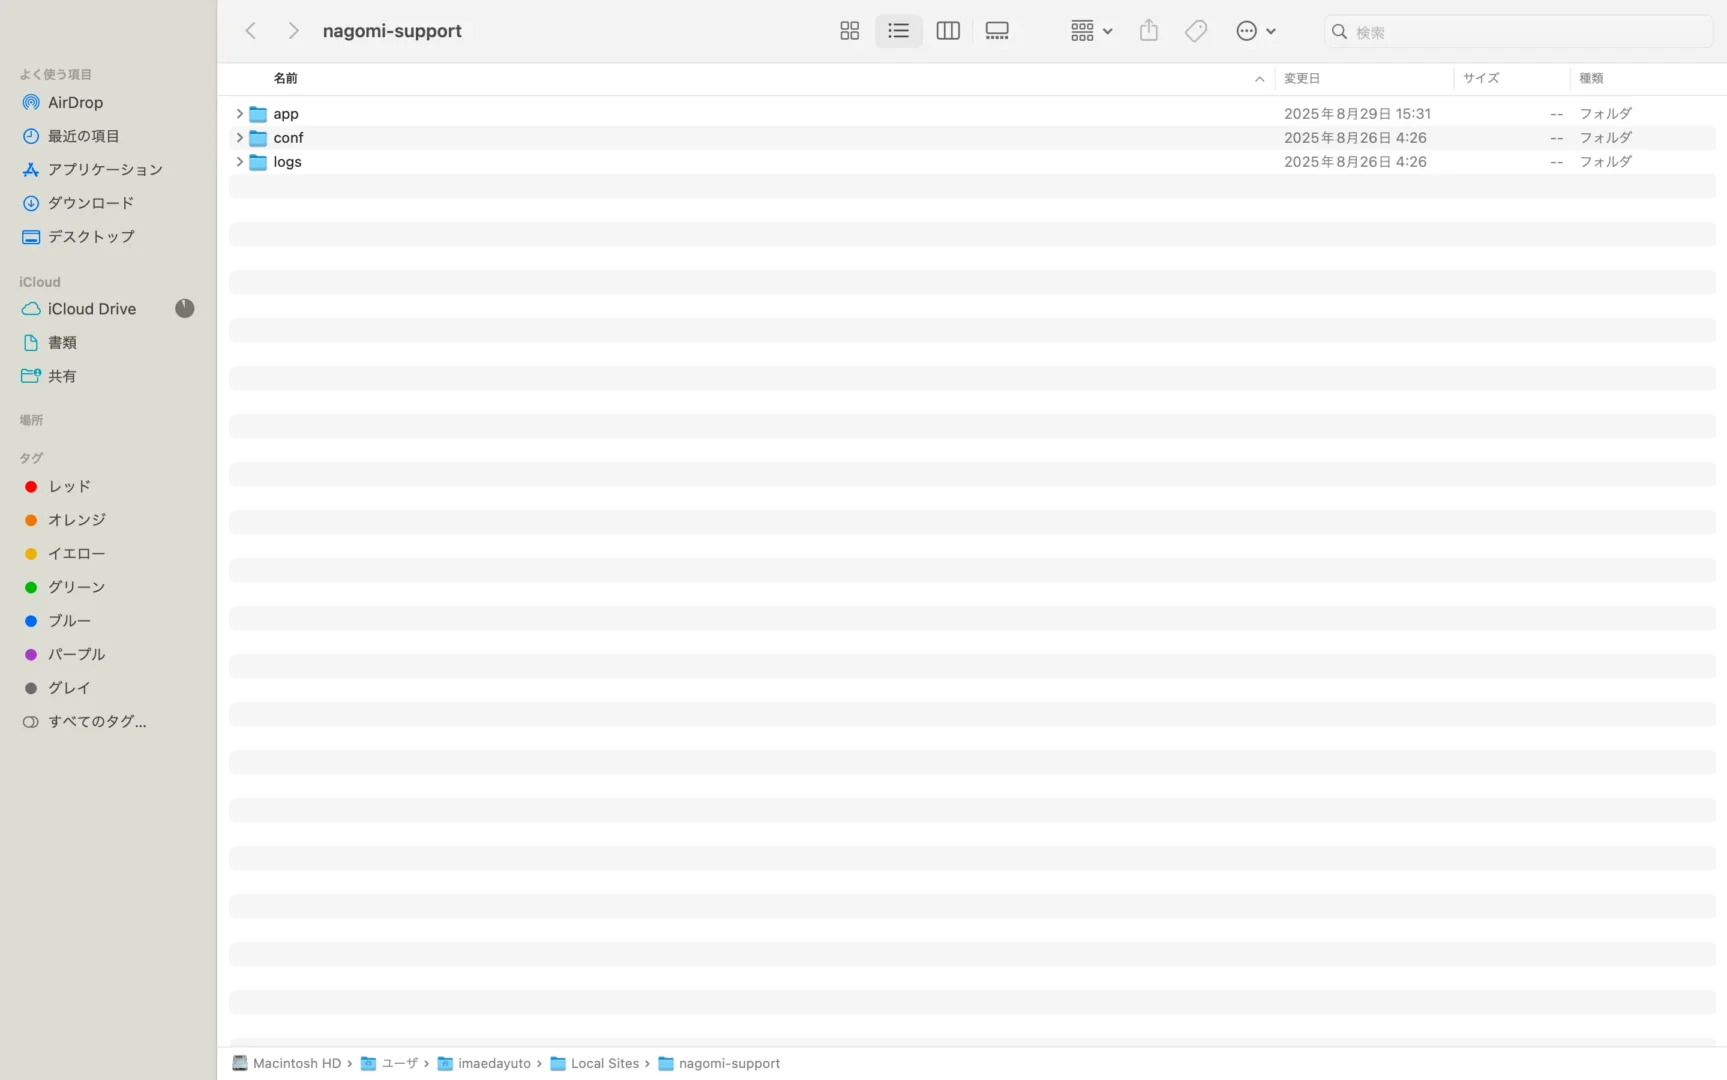
Task: Sort by 変更日 column header
Action: [1302, 78]
